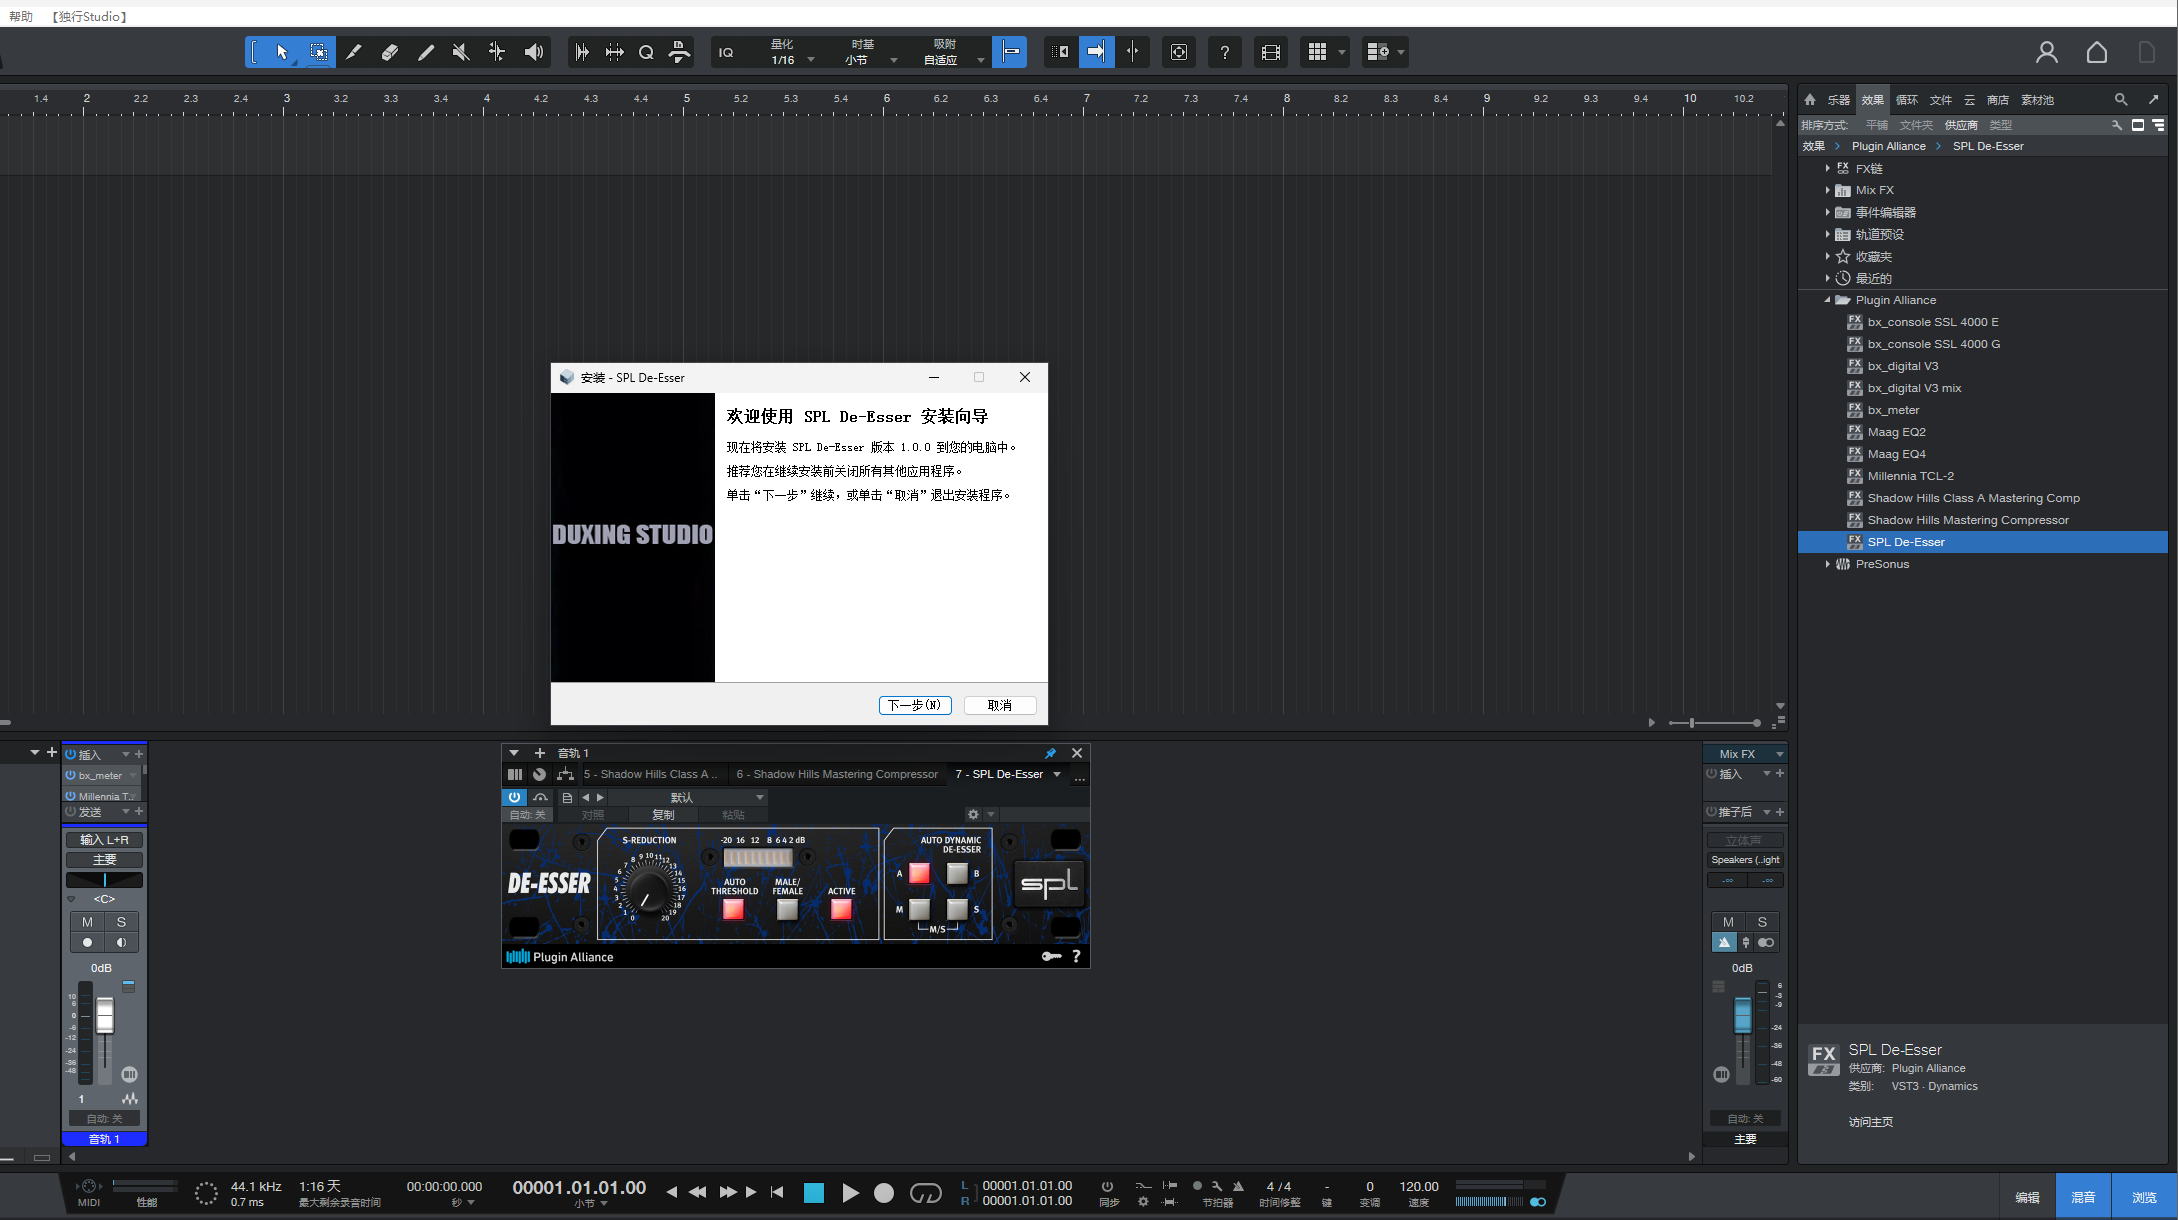Switch to the 素材池 browser tab
Viewport: 2178px width, 1220px height.
pos(2037,100)
